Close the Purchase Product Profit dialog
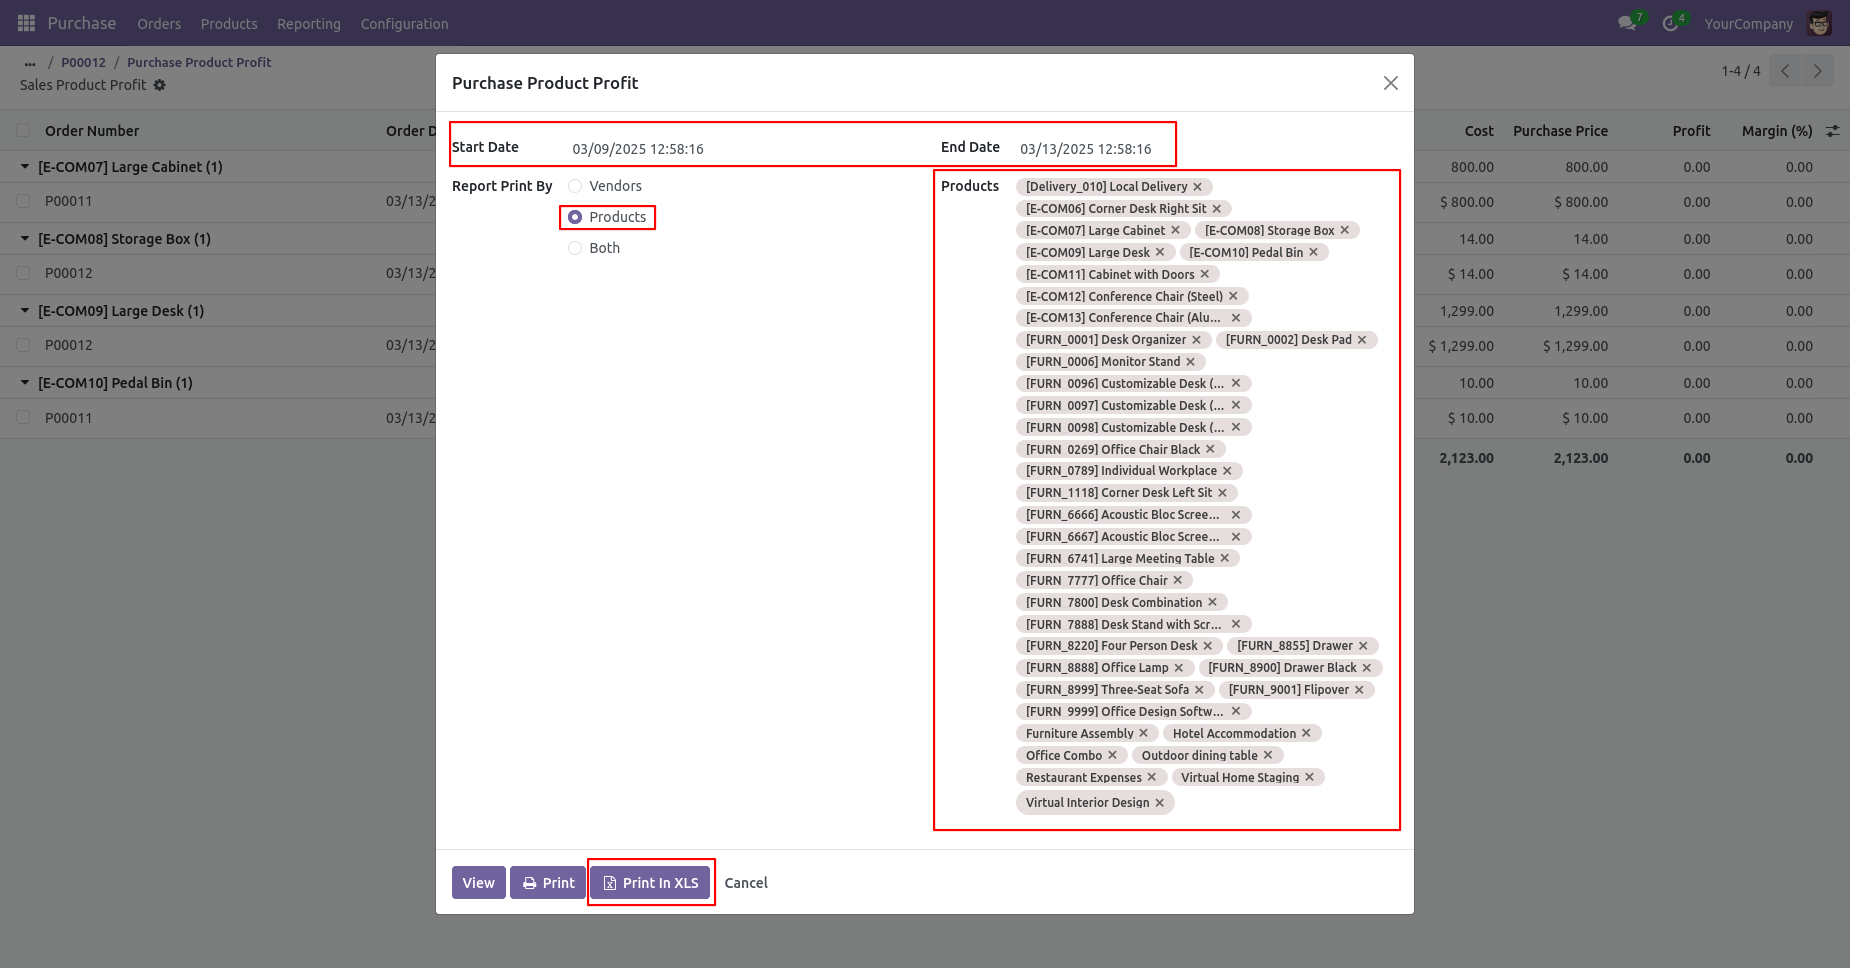 [x=1390, y=83]
